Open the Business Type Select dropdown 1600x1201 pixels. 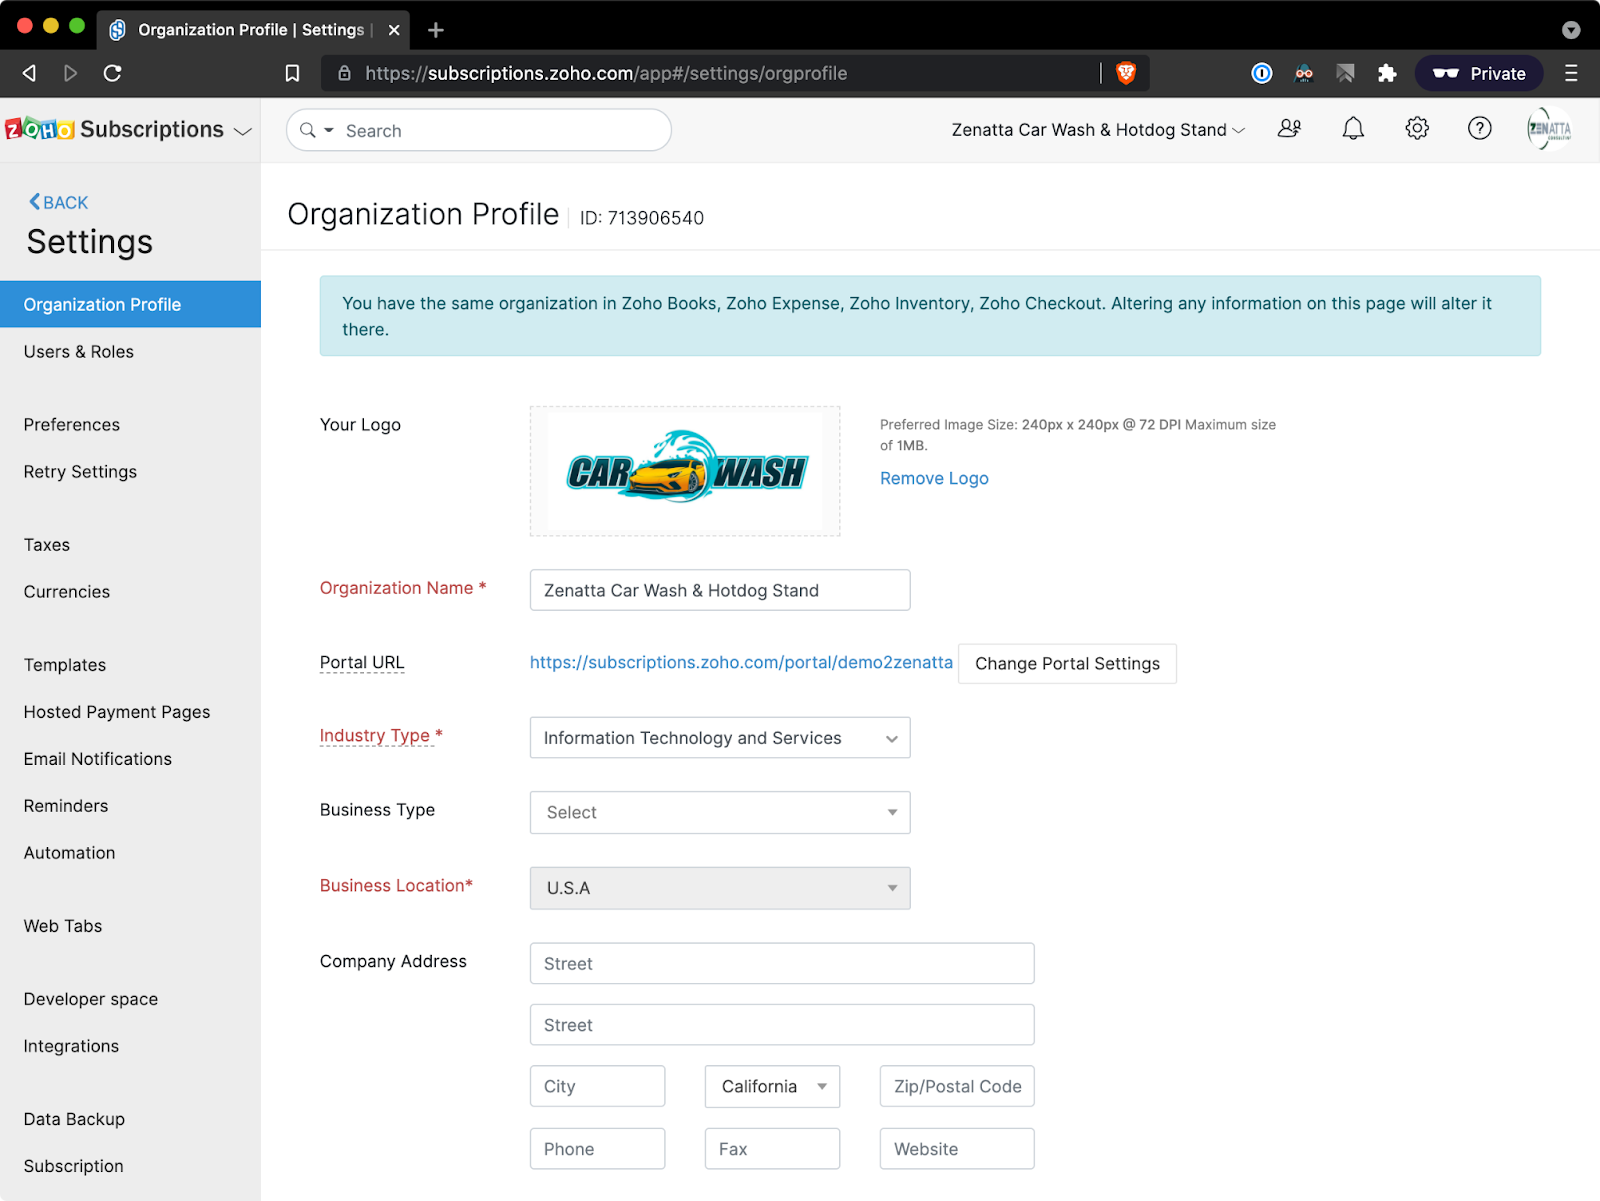pos(720,813)
